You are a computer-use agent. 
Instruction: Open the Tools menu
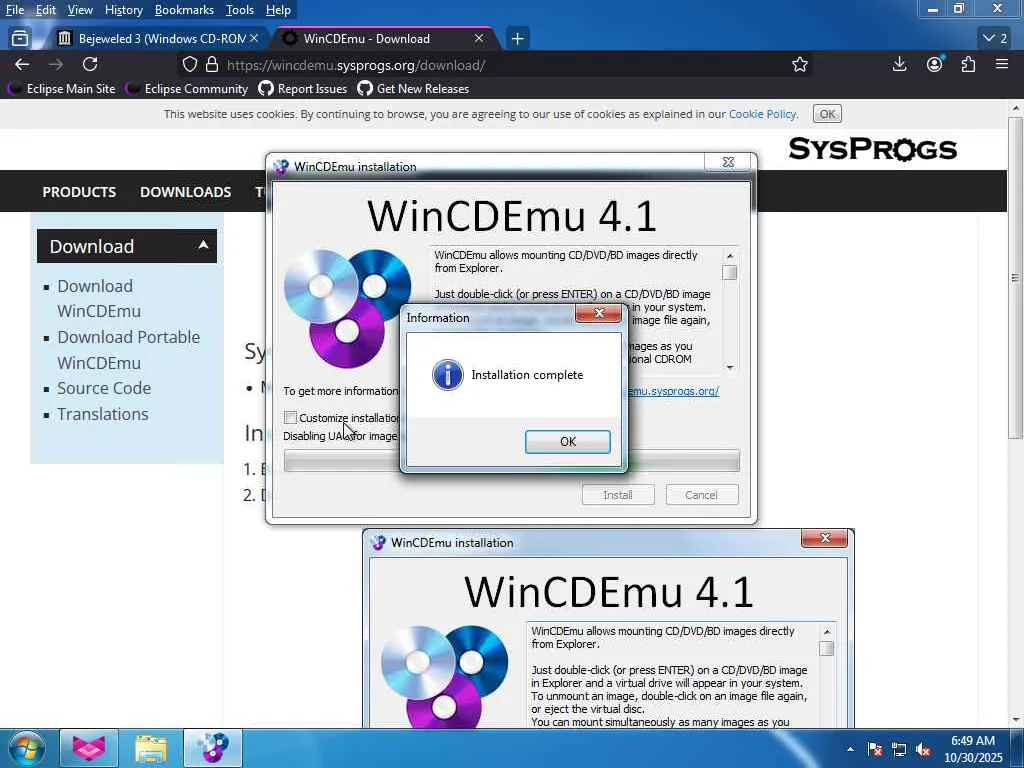point(240,10)
